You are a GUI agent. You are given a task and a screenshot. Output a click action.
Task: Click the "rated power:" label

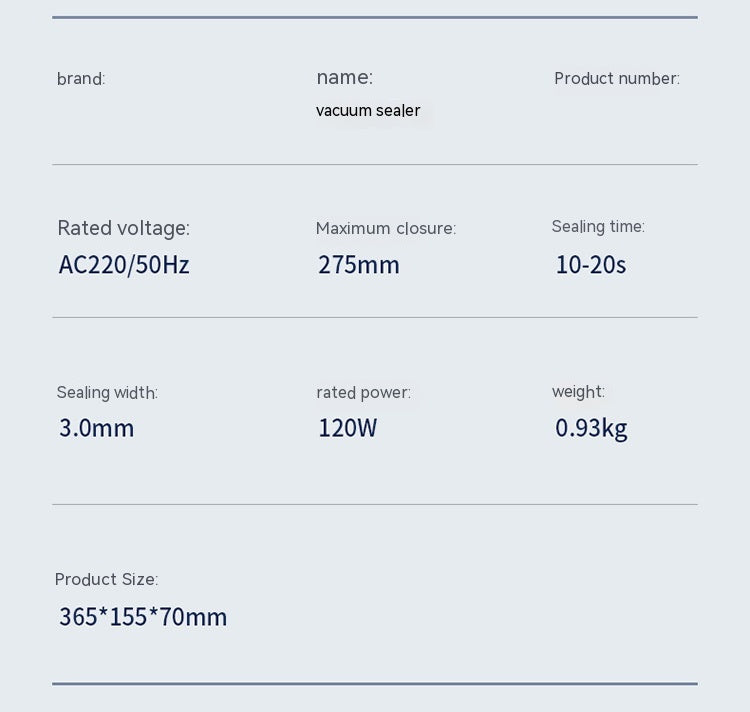(363, 393)
